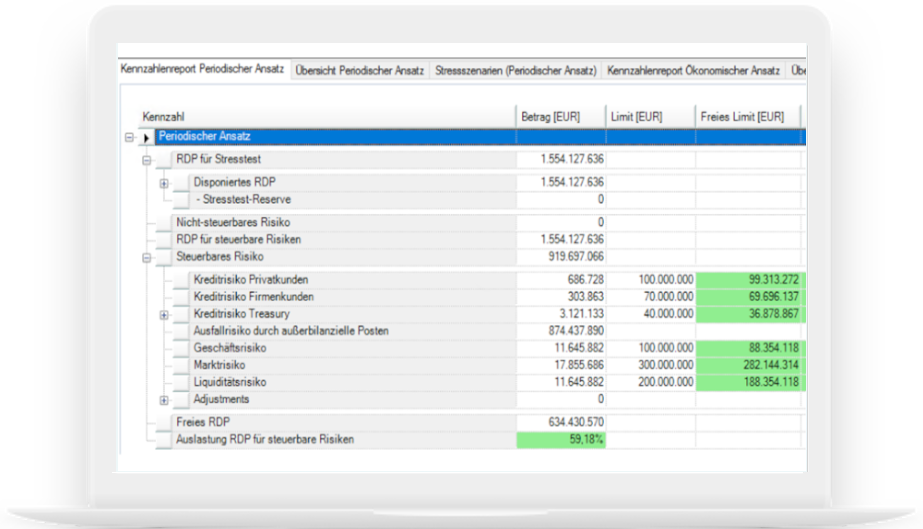The width and height of the screenshot is (923, 529).
Task: Select Auslastung RDP für steuerbare Risiken row
Action: 480,440
